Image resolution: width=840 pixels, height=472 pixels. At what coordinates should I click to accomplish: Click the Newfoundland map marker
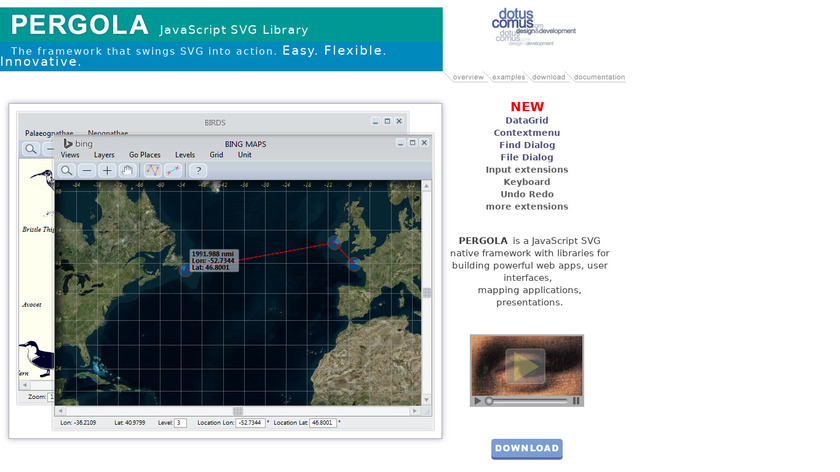click(185, 269)
